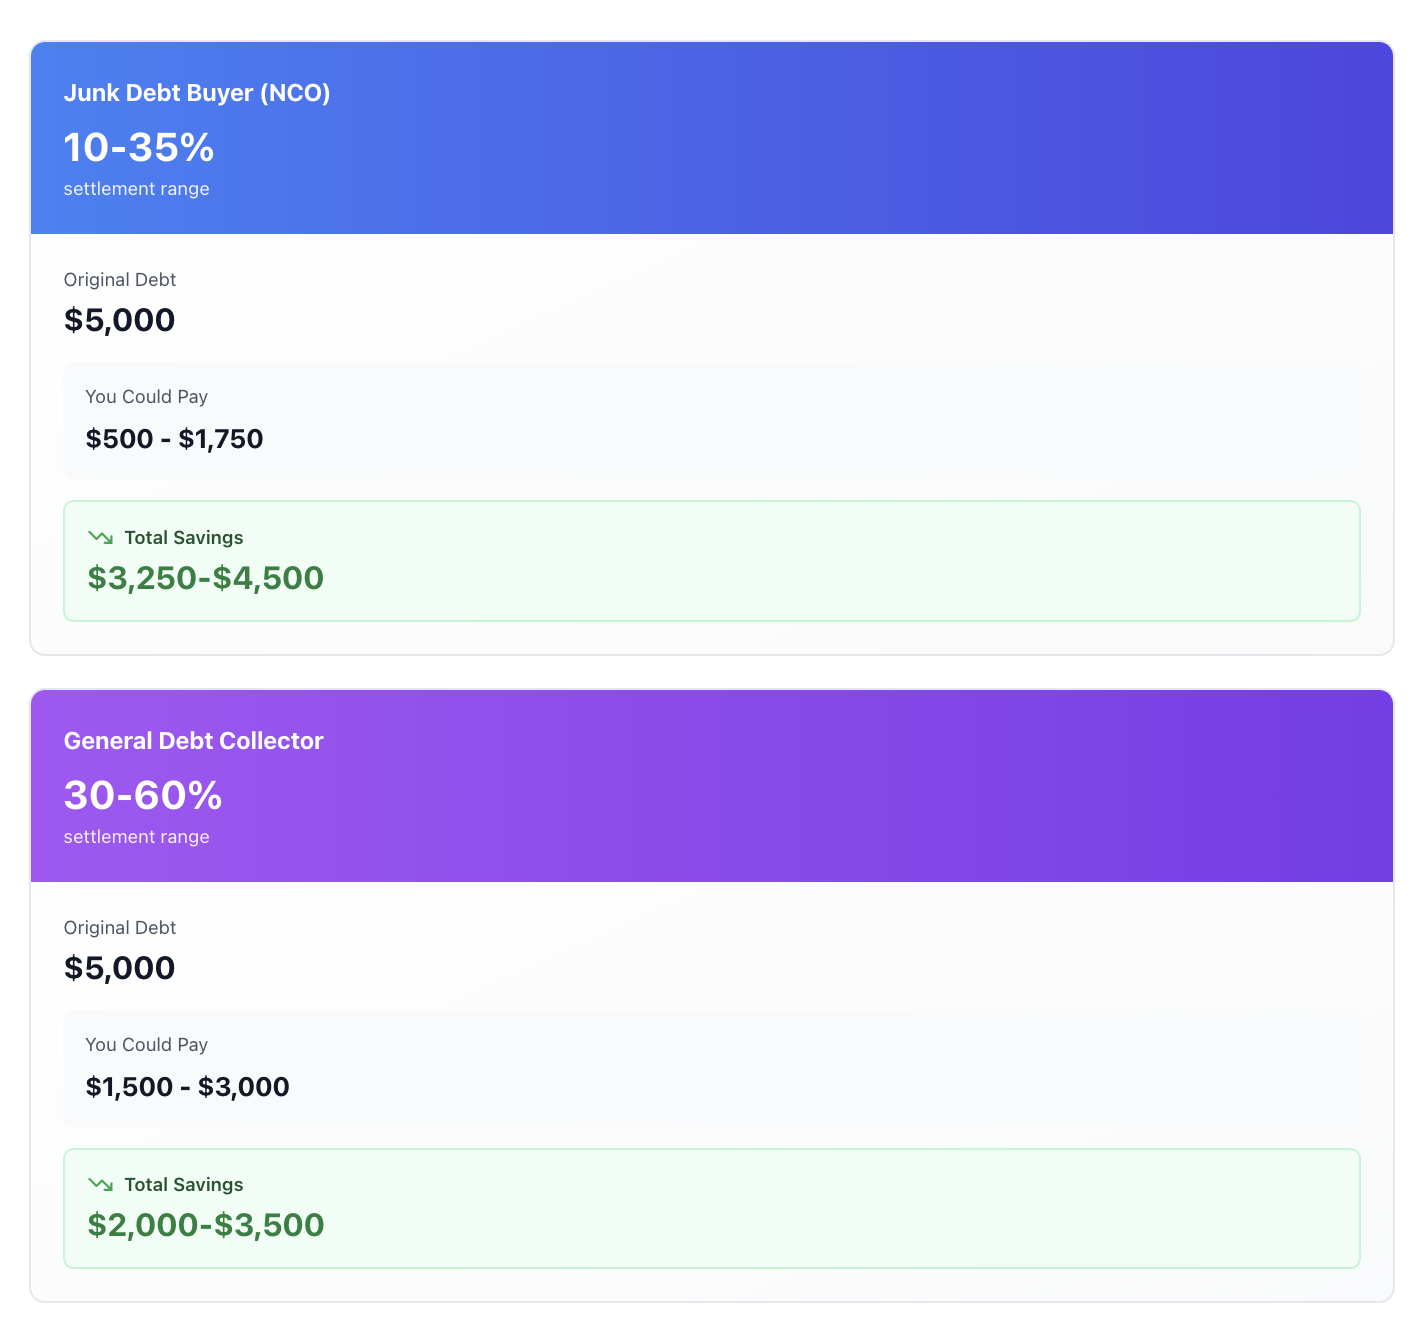Click settlement range text under 30-60%
1422x1332 pixels.
click(137, 837)
